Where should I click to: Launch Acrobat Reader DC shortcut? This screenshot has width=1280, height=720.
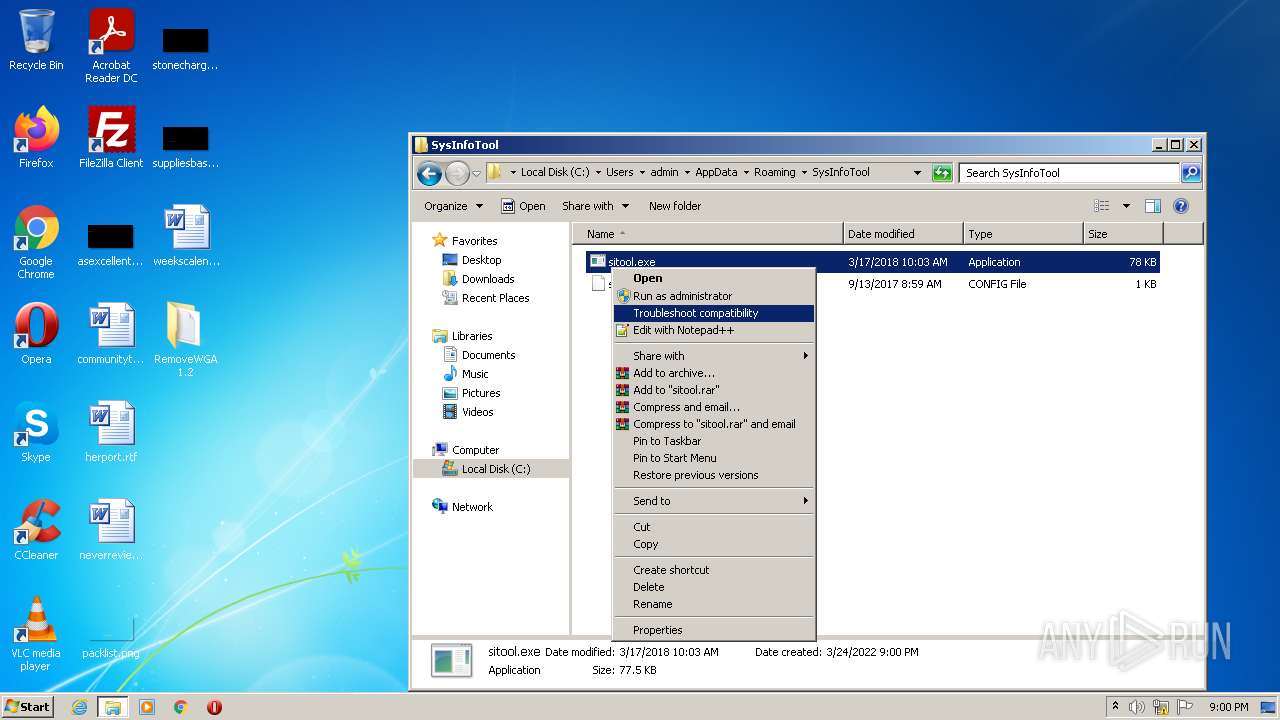pos(111,45)
